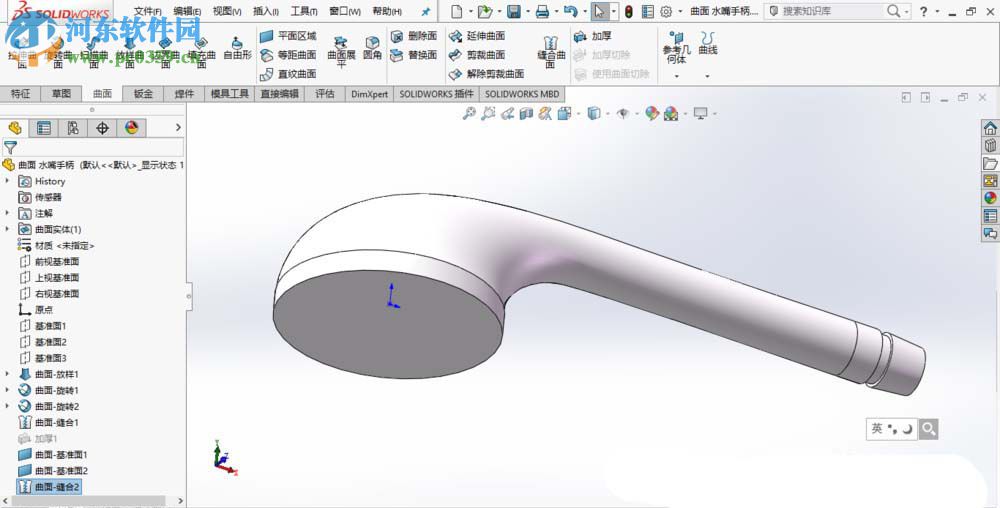The height and width of the screenshot is (508, 1000).
Task: Save the document with the disk icon
Action: click(x=513, y=11)
